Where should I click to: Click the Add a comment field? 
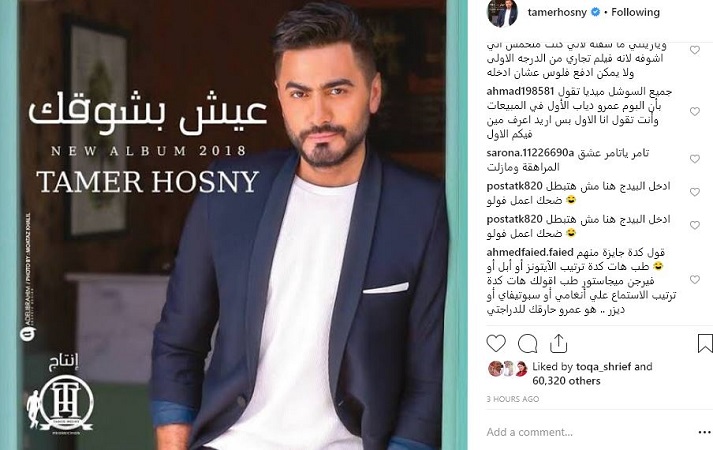tap(587, 432)
